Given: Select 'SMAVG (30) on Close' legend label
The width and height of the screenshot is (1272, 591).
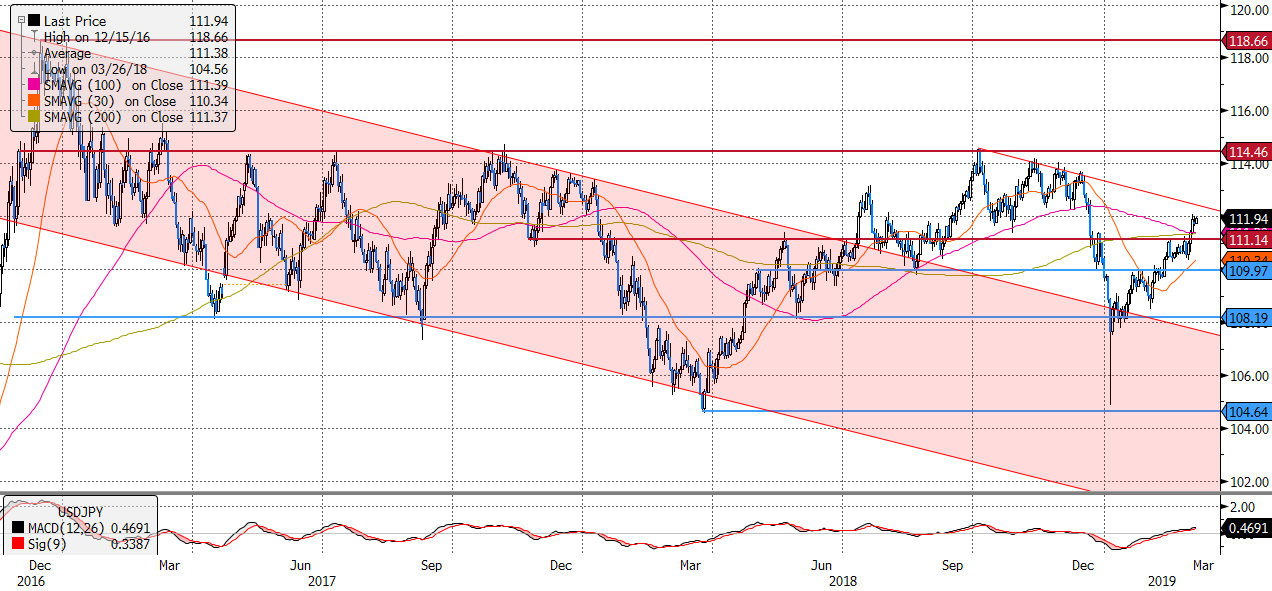Looking at the screenshot, I should (110, 101).
